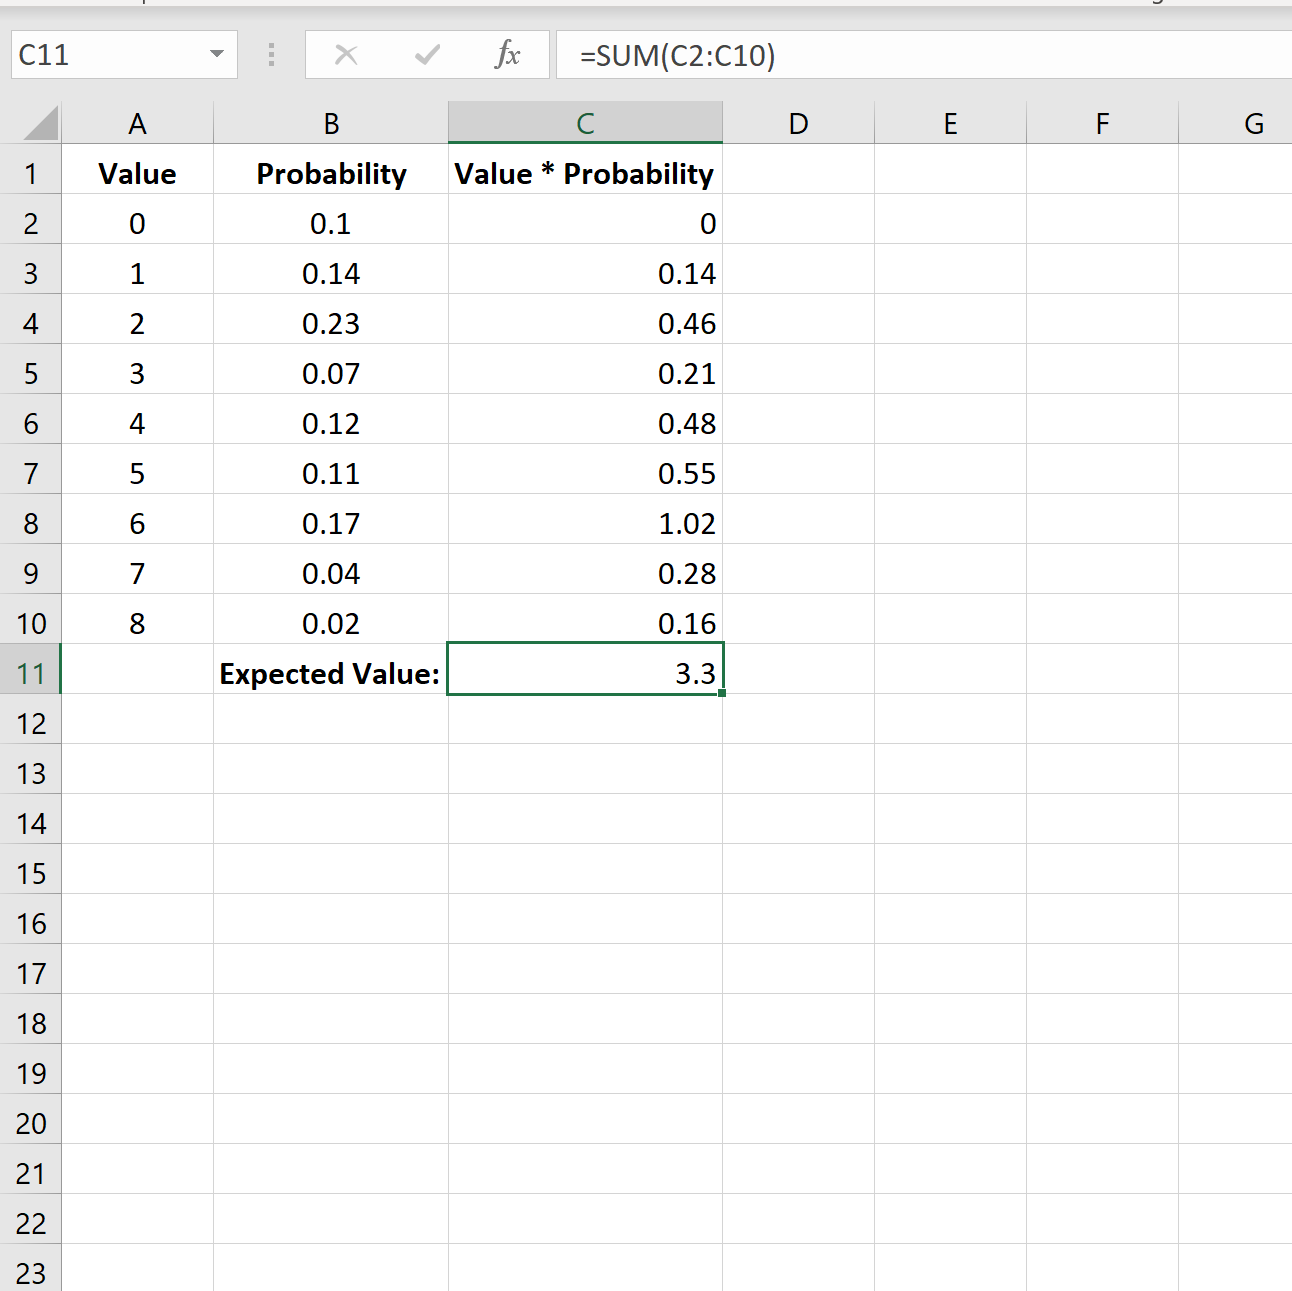The width and height of the screenshot is (1292, 1291).
Task: Select the Probability header cell
Action: 331,172
